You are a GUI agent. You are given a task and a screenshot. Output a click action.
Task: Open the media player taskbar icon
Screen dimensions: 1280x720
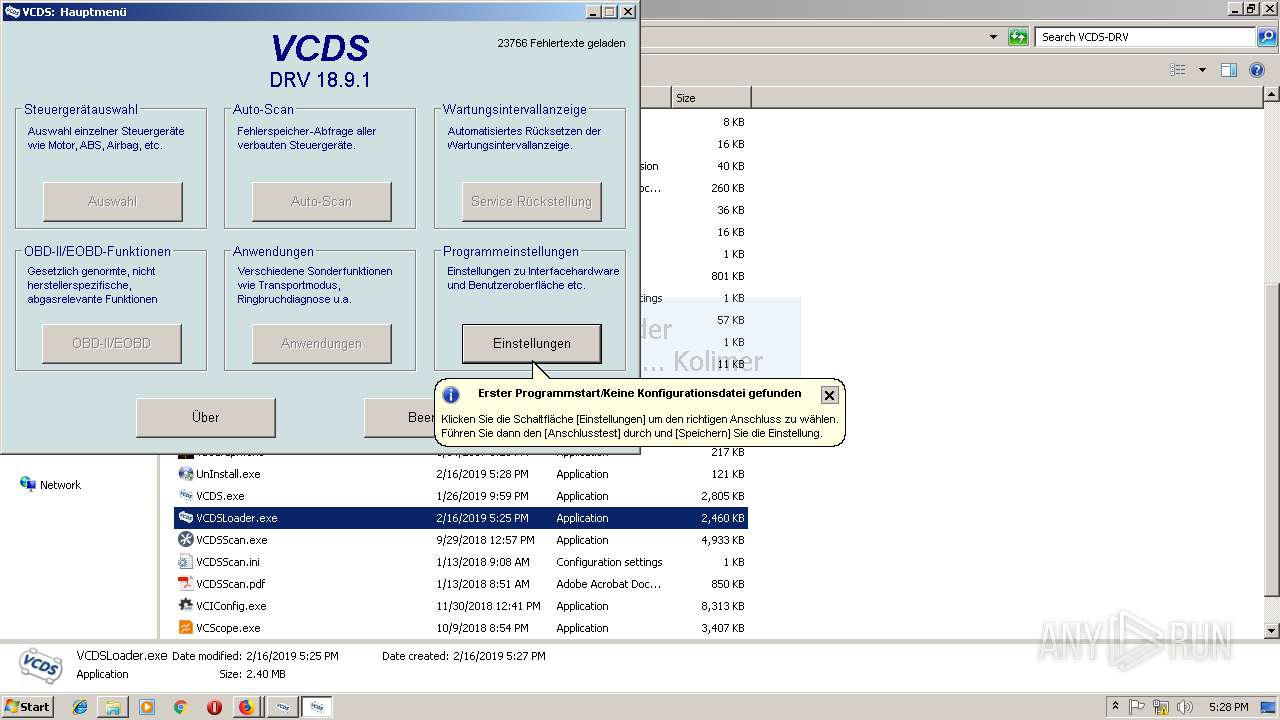pyautogui.click(x=147, y=707)
